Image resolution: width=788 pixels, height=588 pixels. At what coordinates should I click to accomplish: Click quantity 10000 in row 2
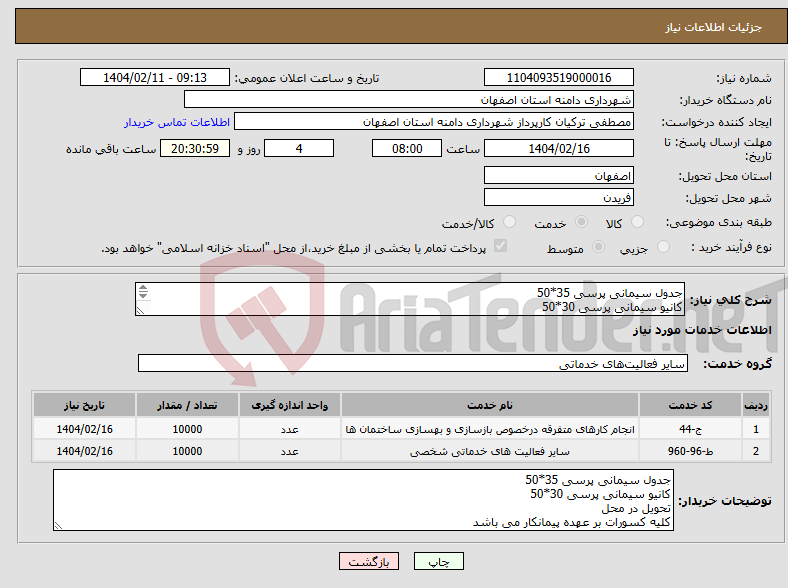(x=187, y=451)
